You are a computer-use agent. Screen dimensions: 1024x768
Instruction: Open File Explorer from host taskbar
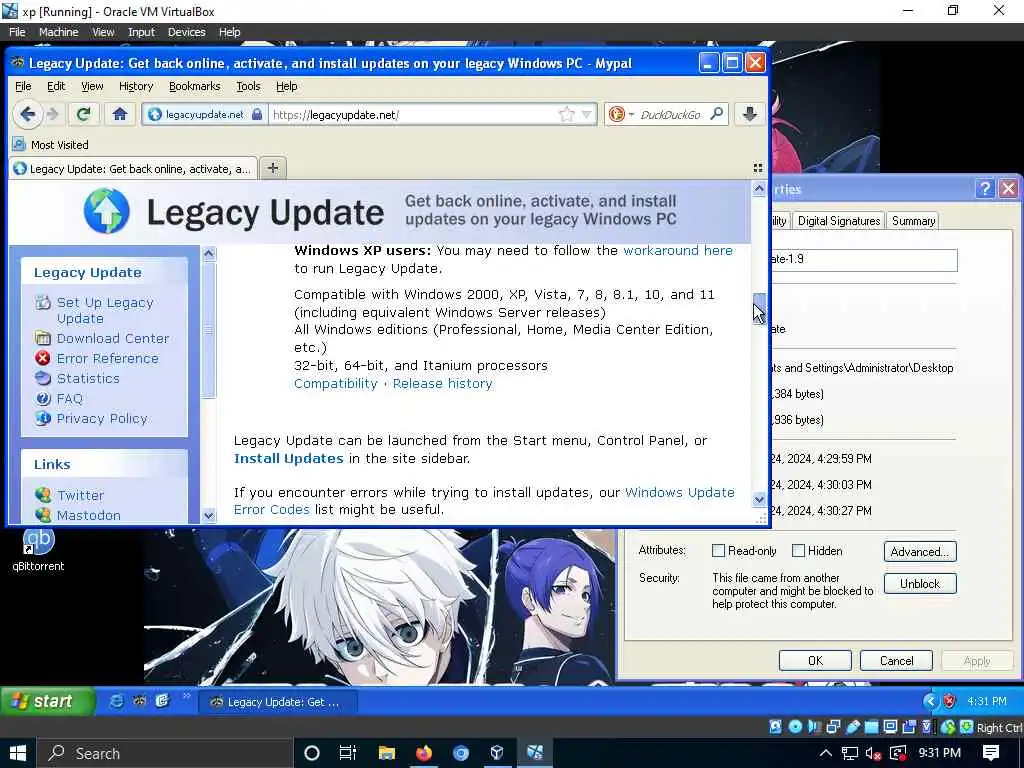click(387, 753)
